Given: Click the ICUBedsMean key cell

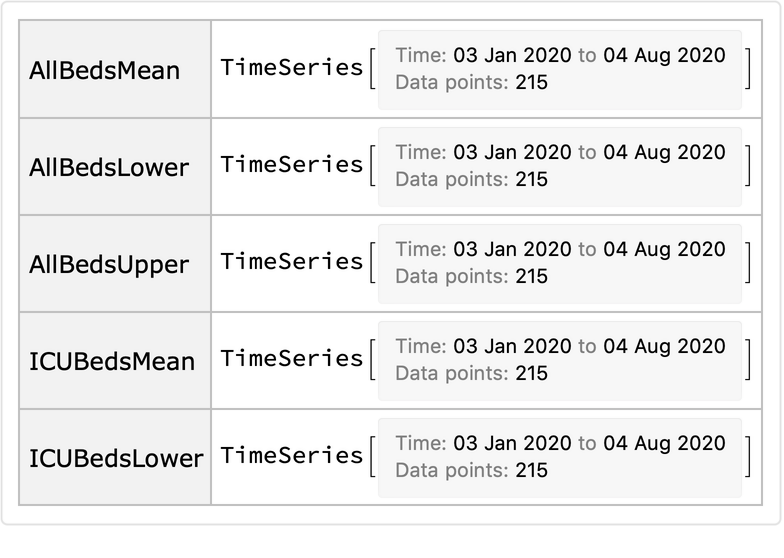Looking at the screenshot, I should [112, 361].
